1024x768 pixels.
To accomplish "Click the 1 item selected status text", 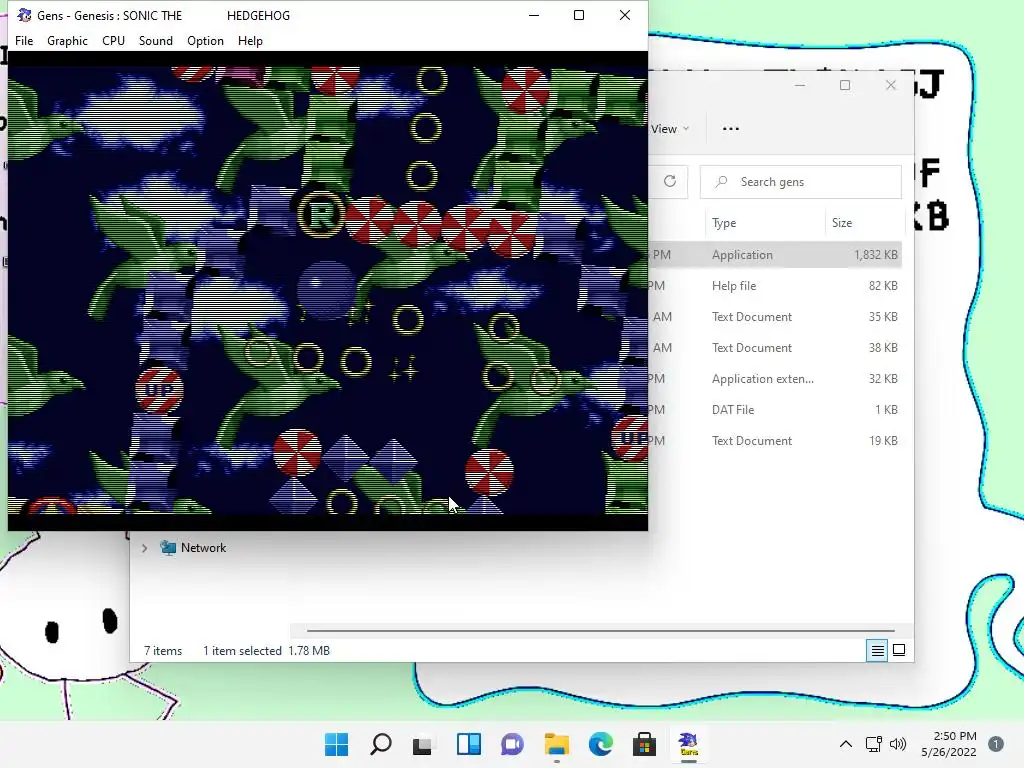I will 242,651.
